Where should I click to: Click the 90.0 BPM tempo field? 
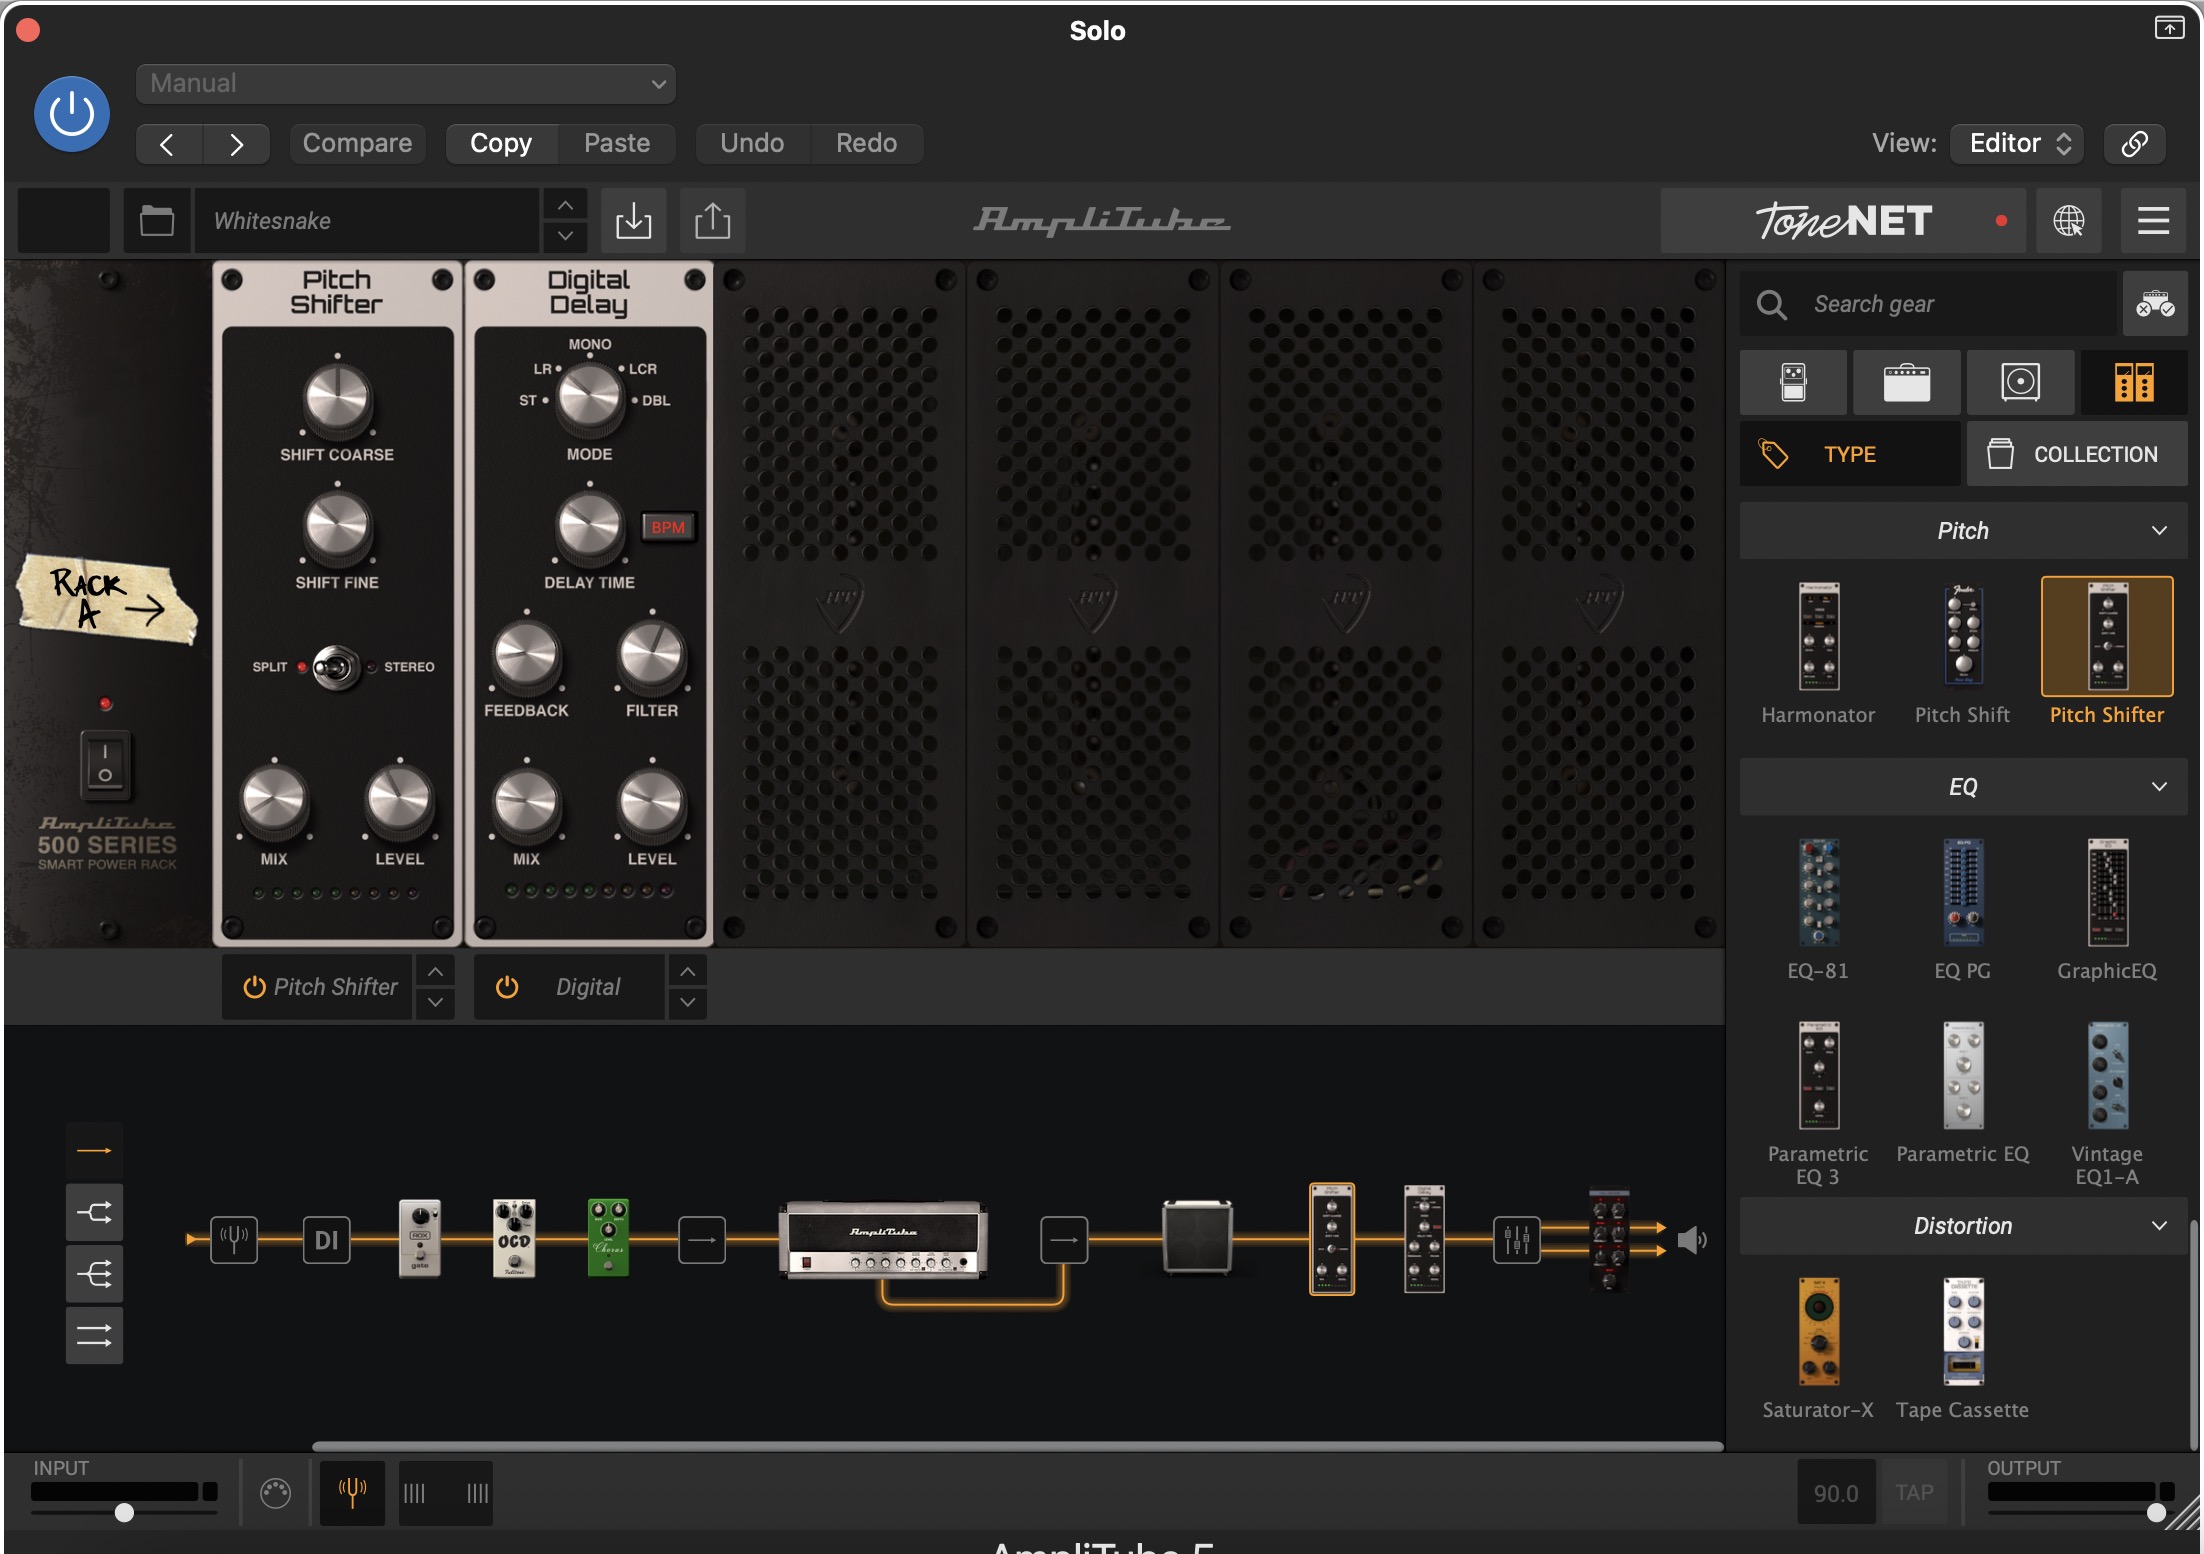point(1836,1493)
